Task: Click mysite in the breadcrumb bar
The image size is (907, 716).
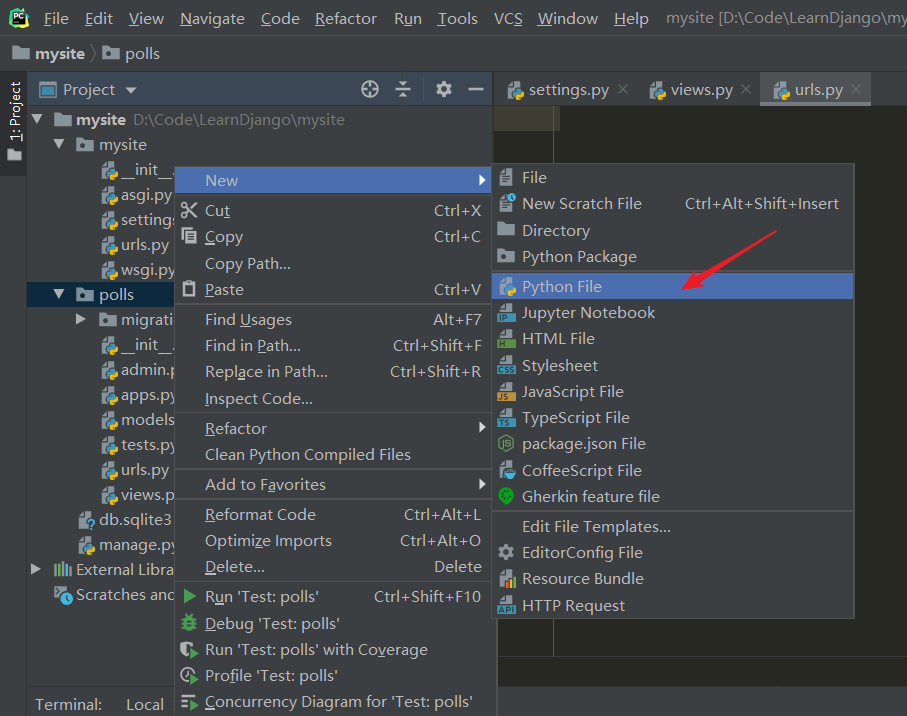Action: pyautogui.click(x=49, y=53)
